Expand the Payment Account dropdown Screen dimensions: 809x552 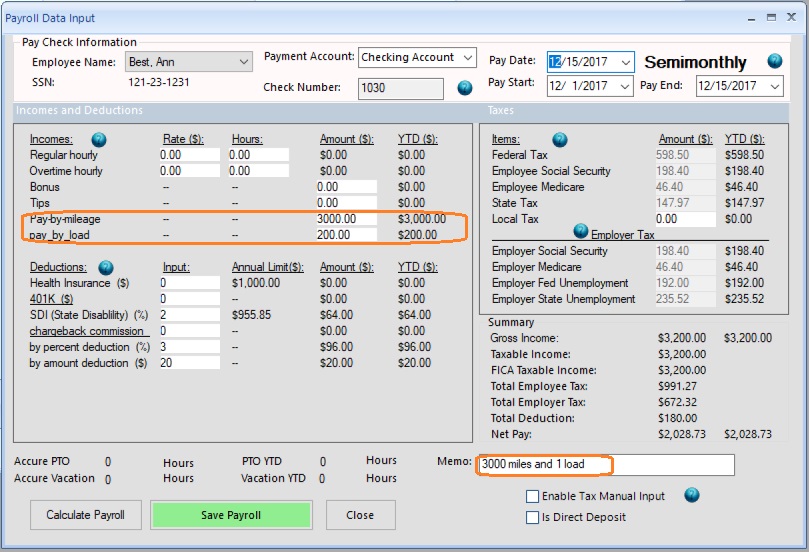(x=469, y=58)
